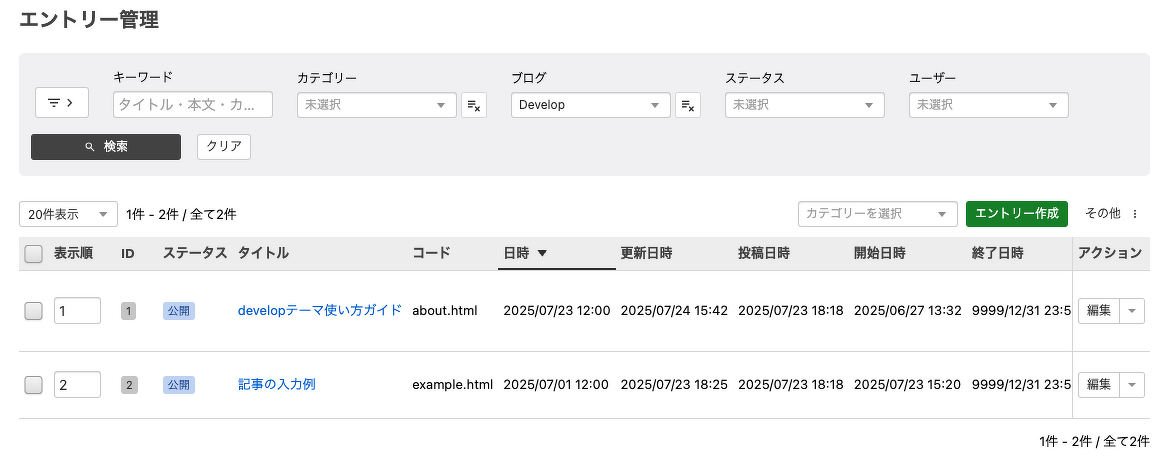
Task: Open the その他 more options menu
Action: click(1111, 214)
